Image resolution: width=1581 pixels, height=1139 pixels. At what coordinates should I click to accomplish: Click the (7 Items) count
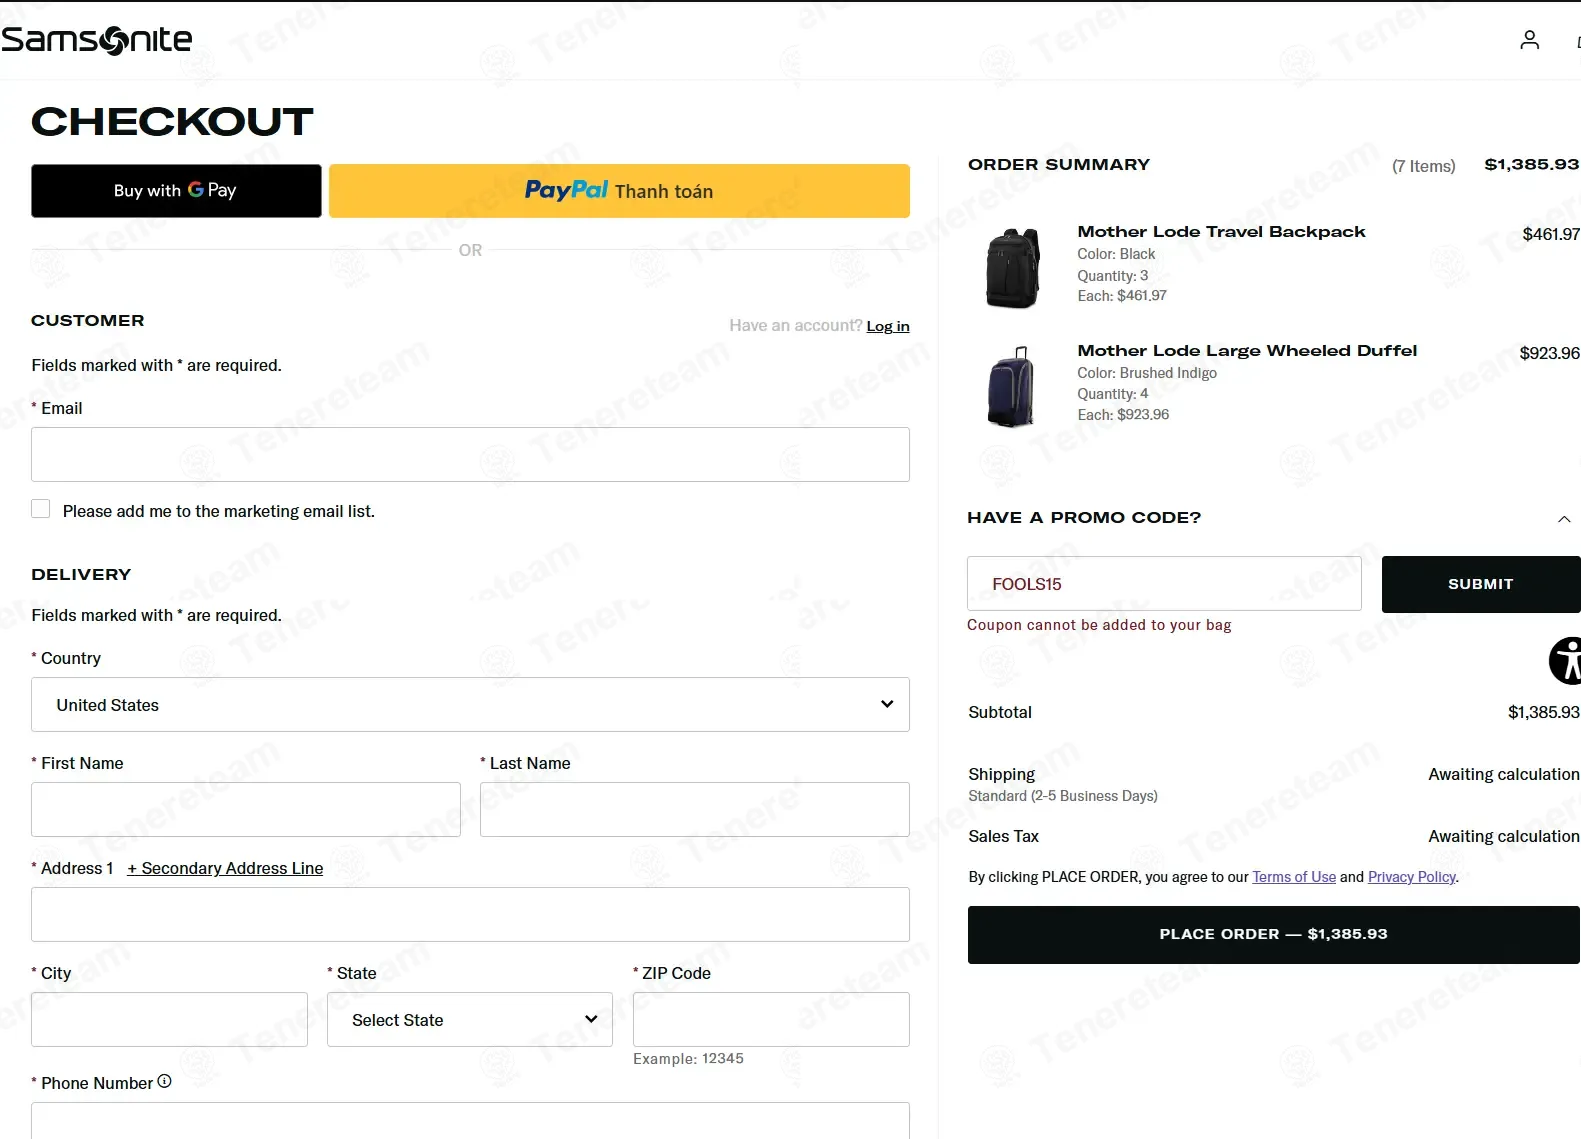pyautogui.click(x=1423, y=166)
